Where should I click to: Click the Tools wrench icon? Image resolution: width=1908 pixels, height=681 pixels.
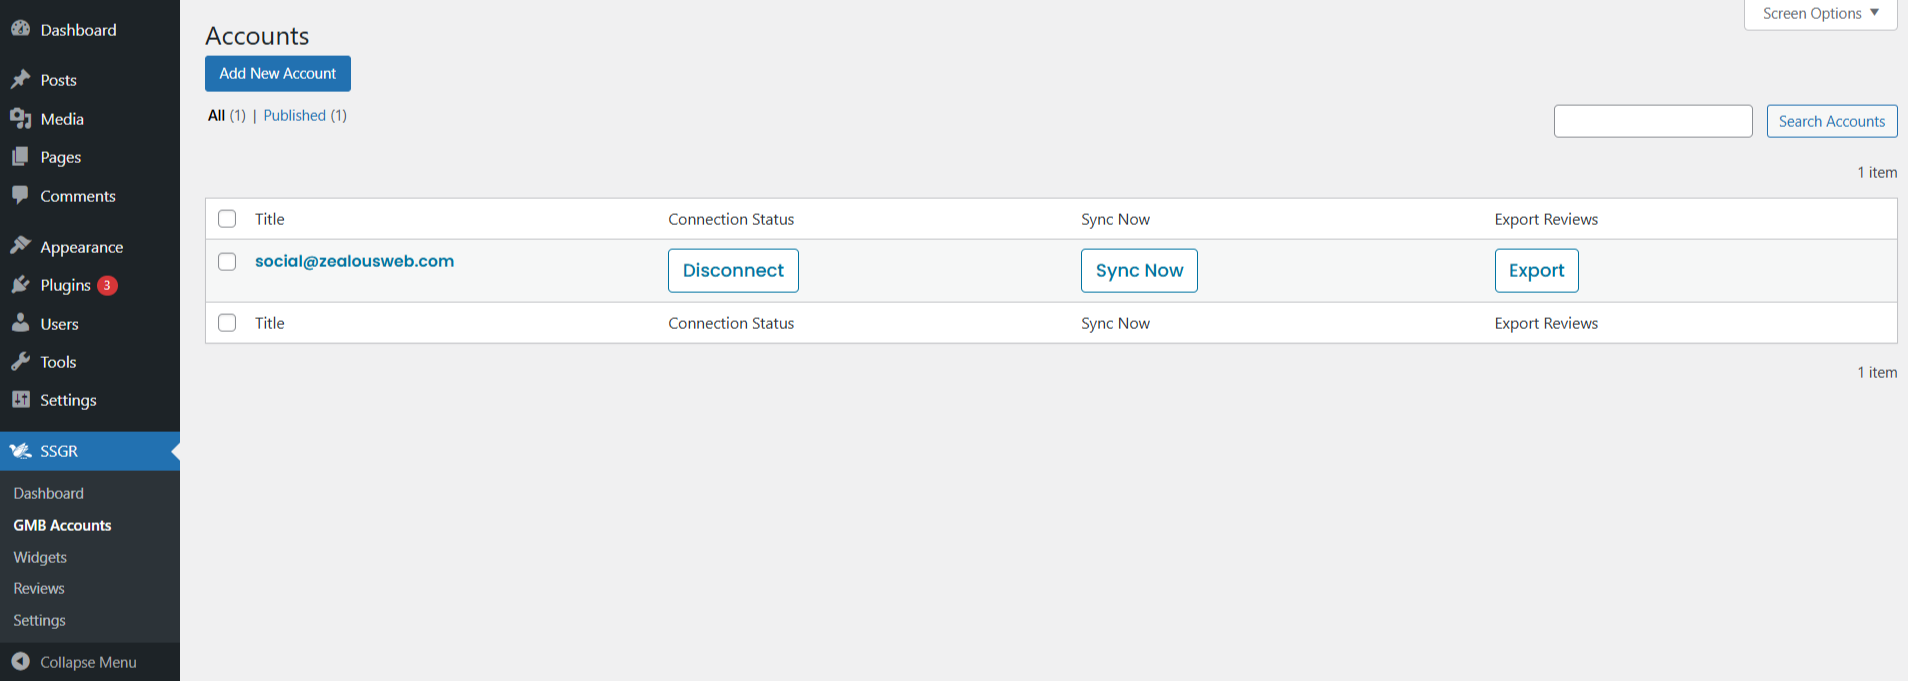point(20,362)
